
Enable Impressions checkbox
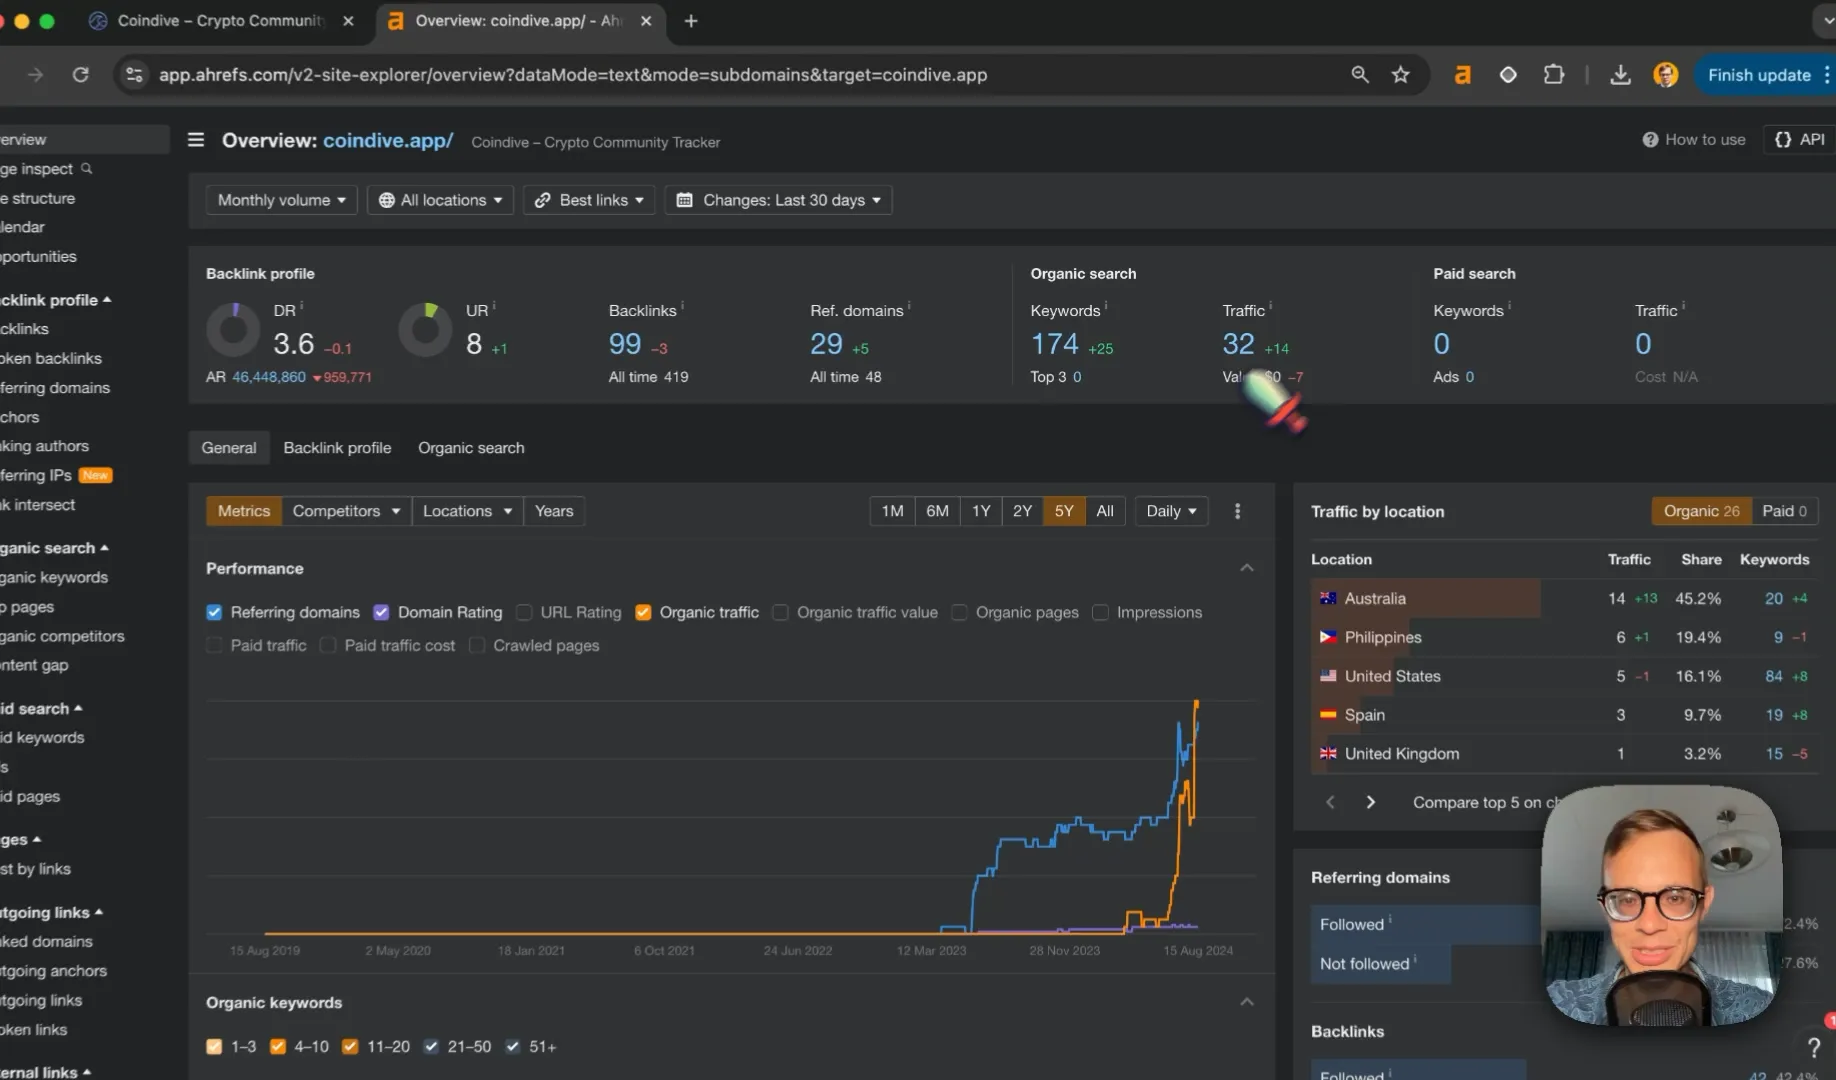tap(1100, 612)
